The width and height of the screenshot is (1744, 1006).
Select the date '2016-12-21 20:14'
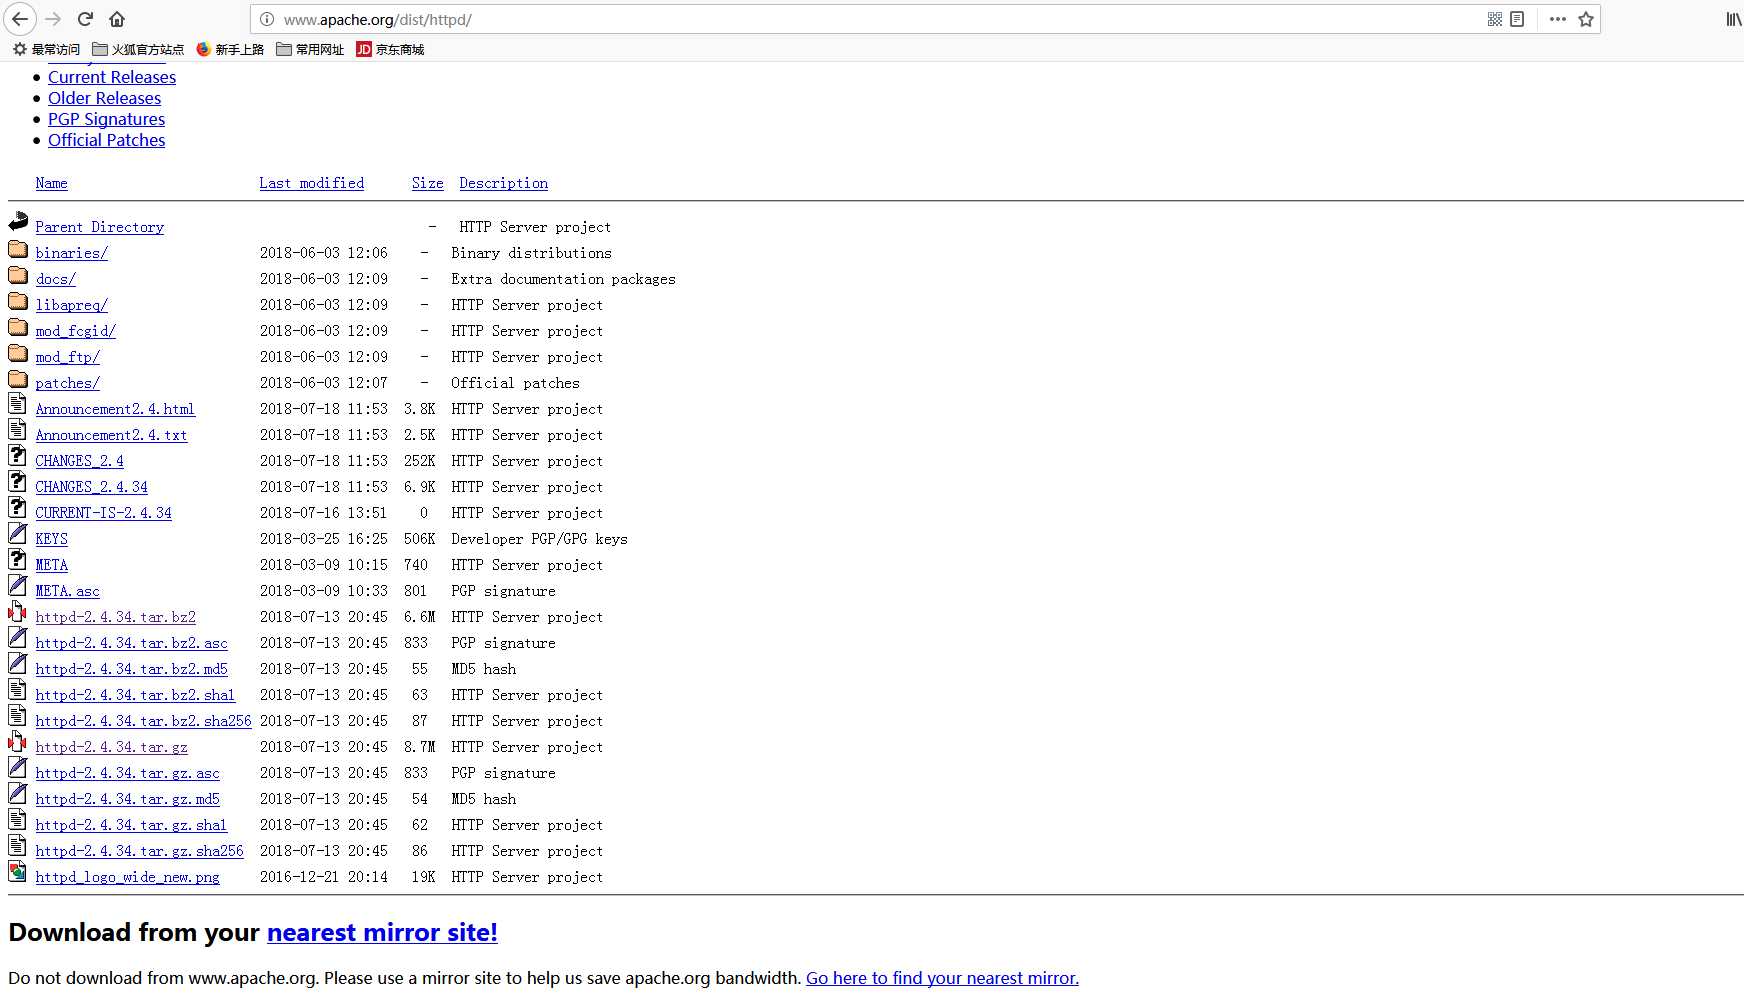324,877
